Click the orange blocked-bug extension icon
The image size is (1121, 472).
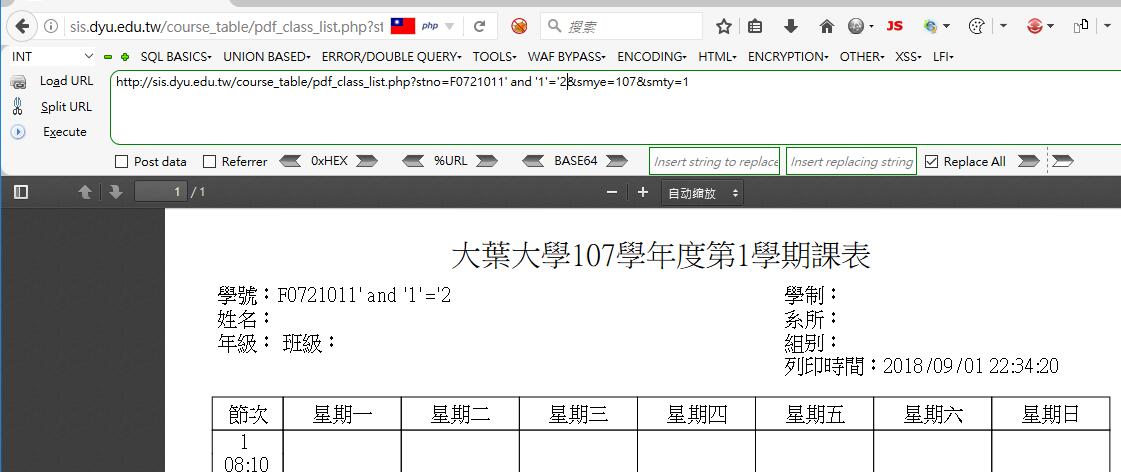click(x=519, y=26)
